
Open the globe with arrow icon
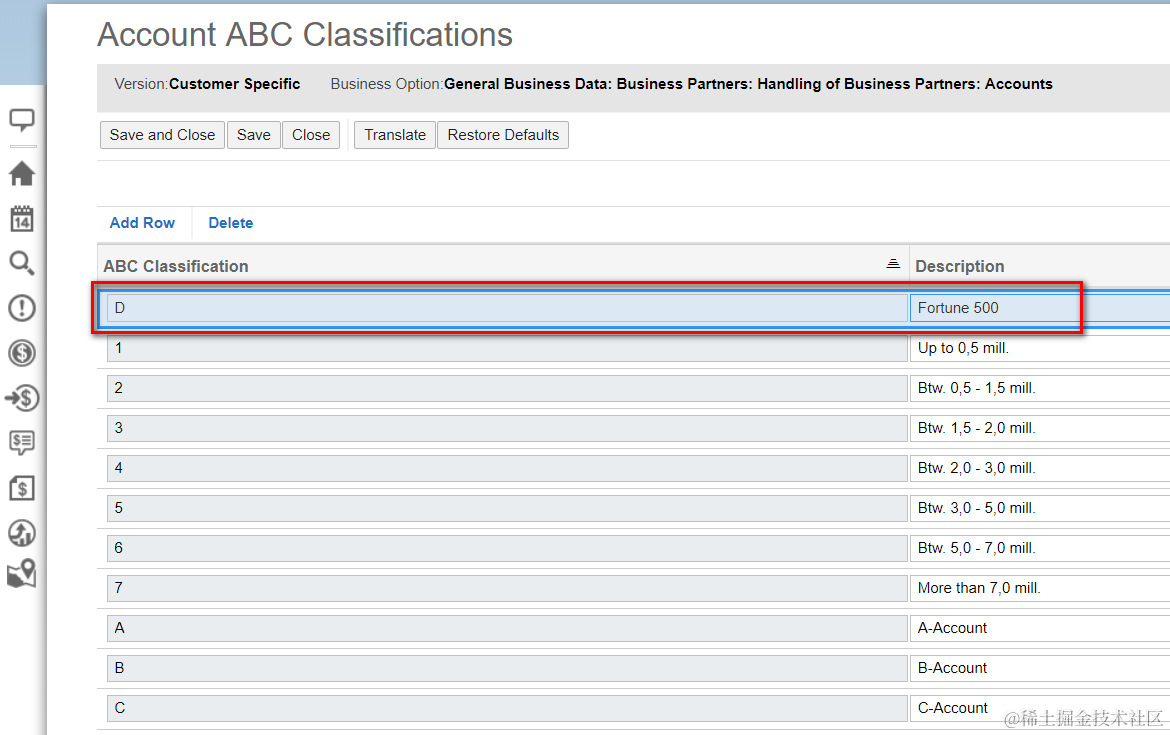[x=22, y=533]
